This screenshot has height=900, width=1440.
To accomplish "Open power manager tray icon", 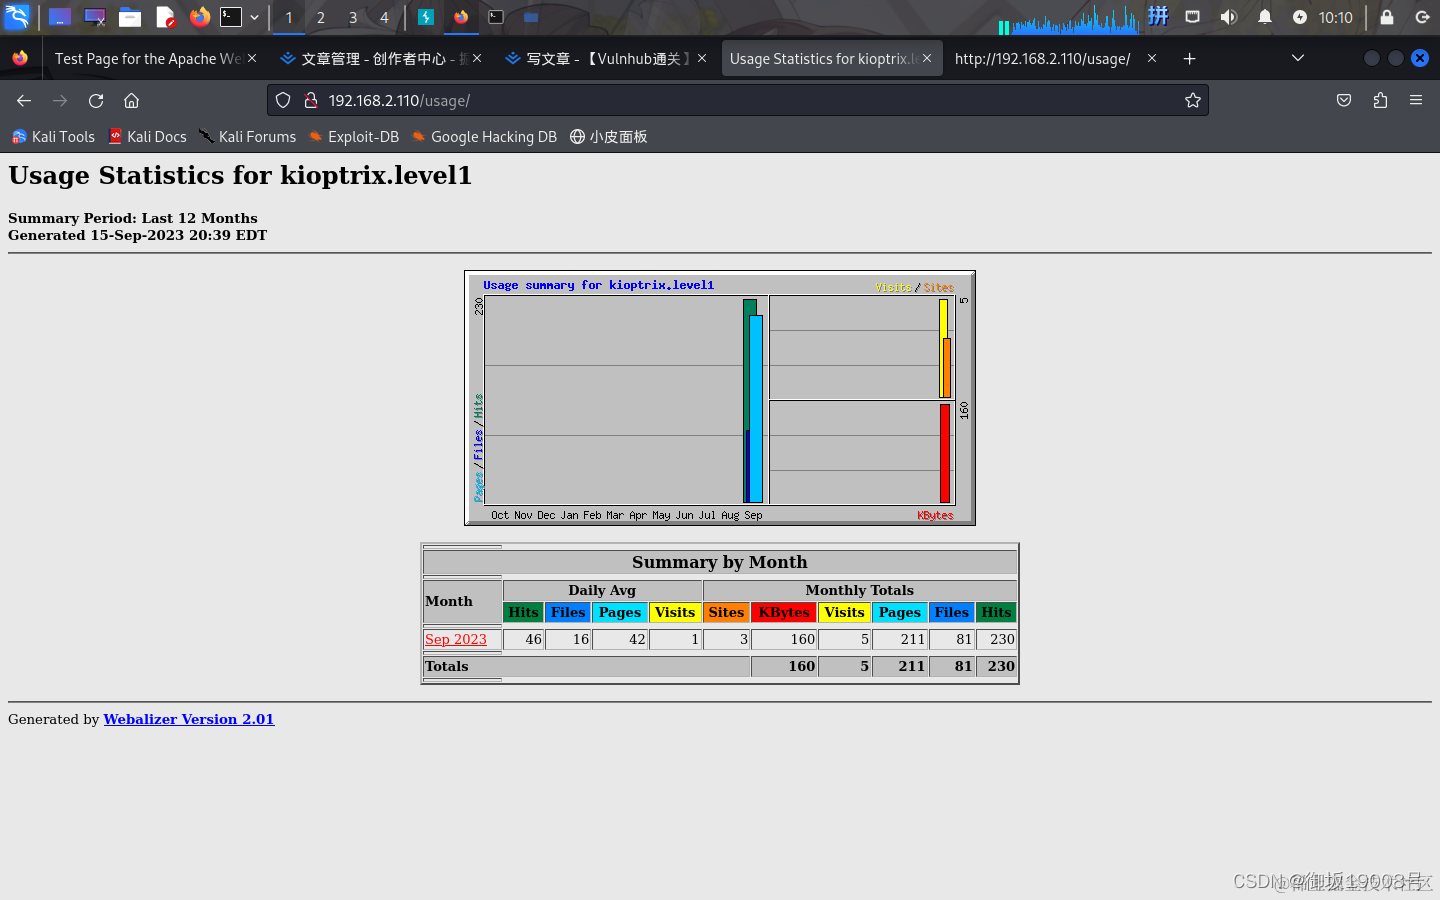I will 1299,17.
